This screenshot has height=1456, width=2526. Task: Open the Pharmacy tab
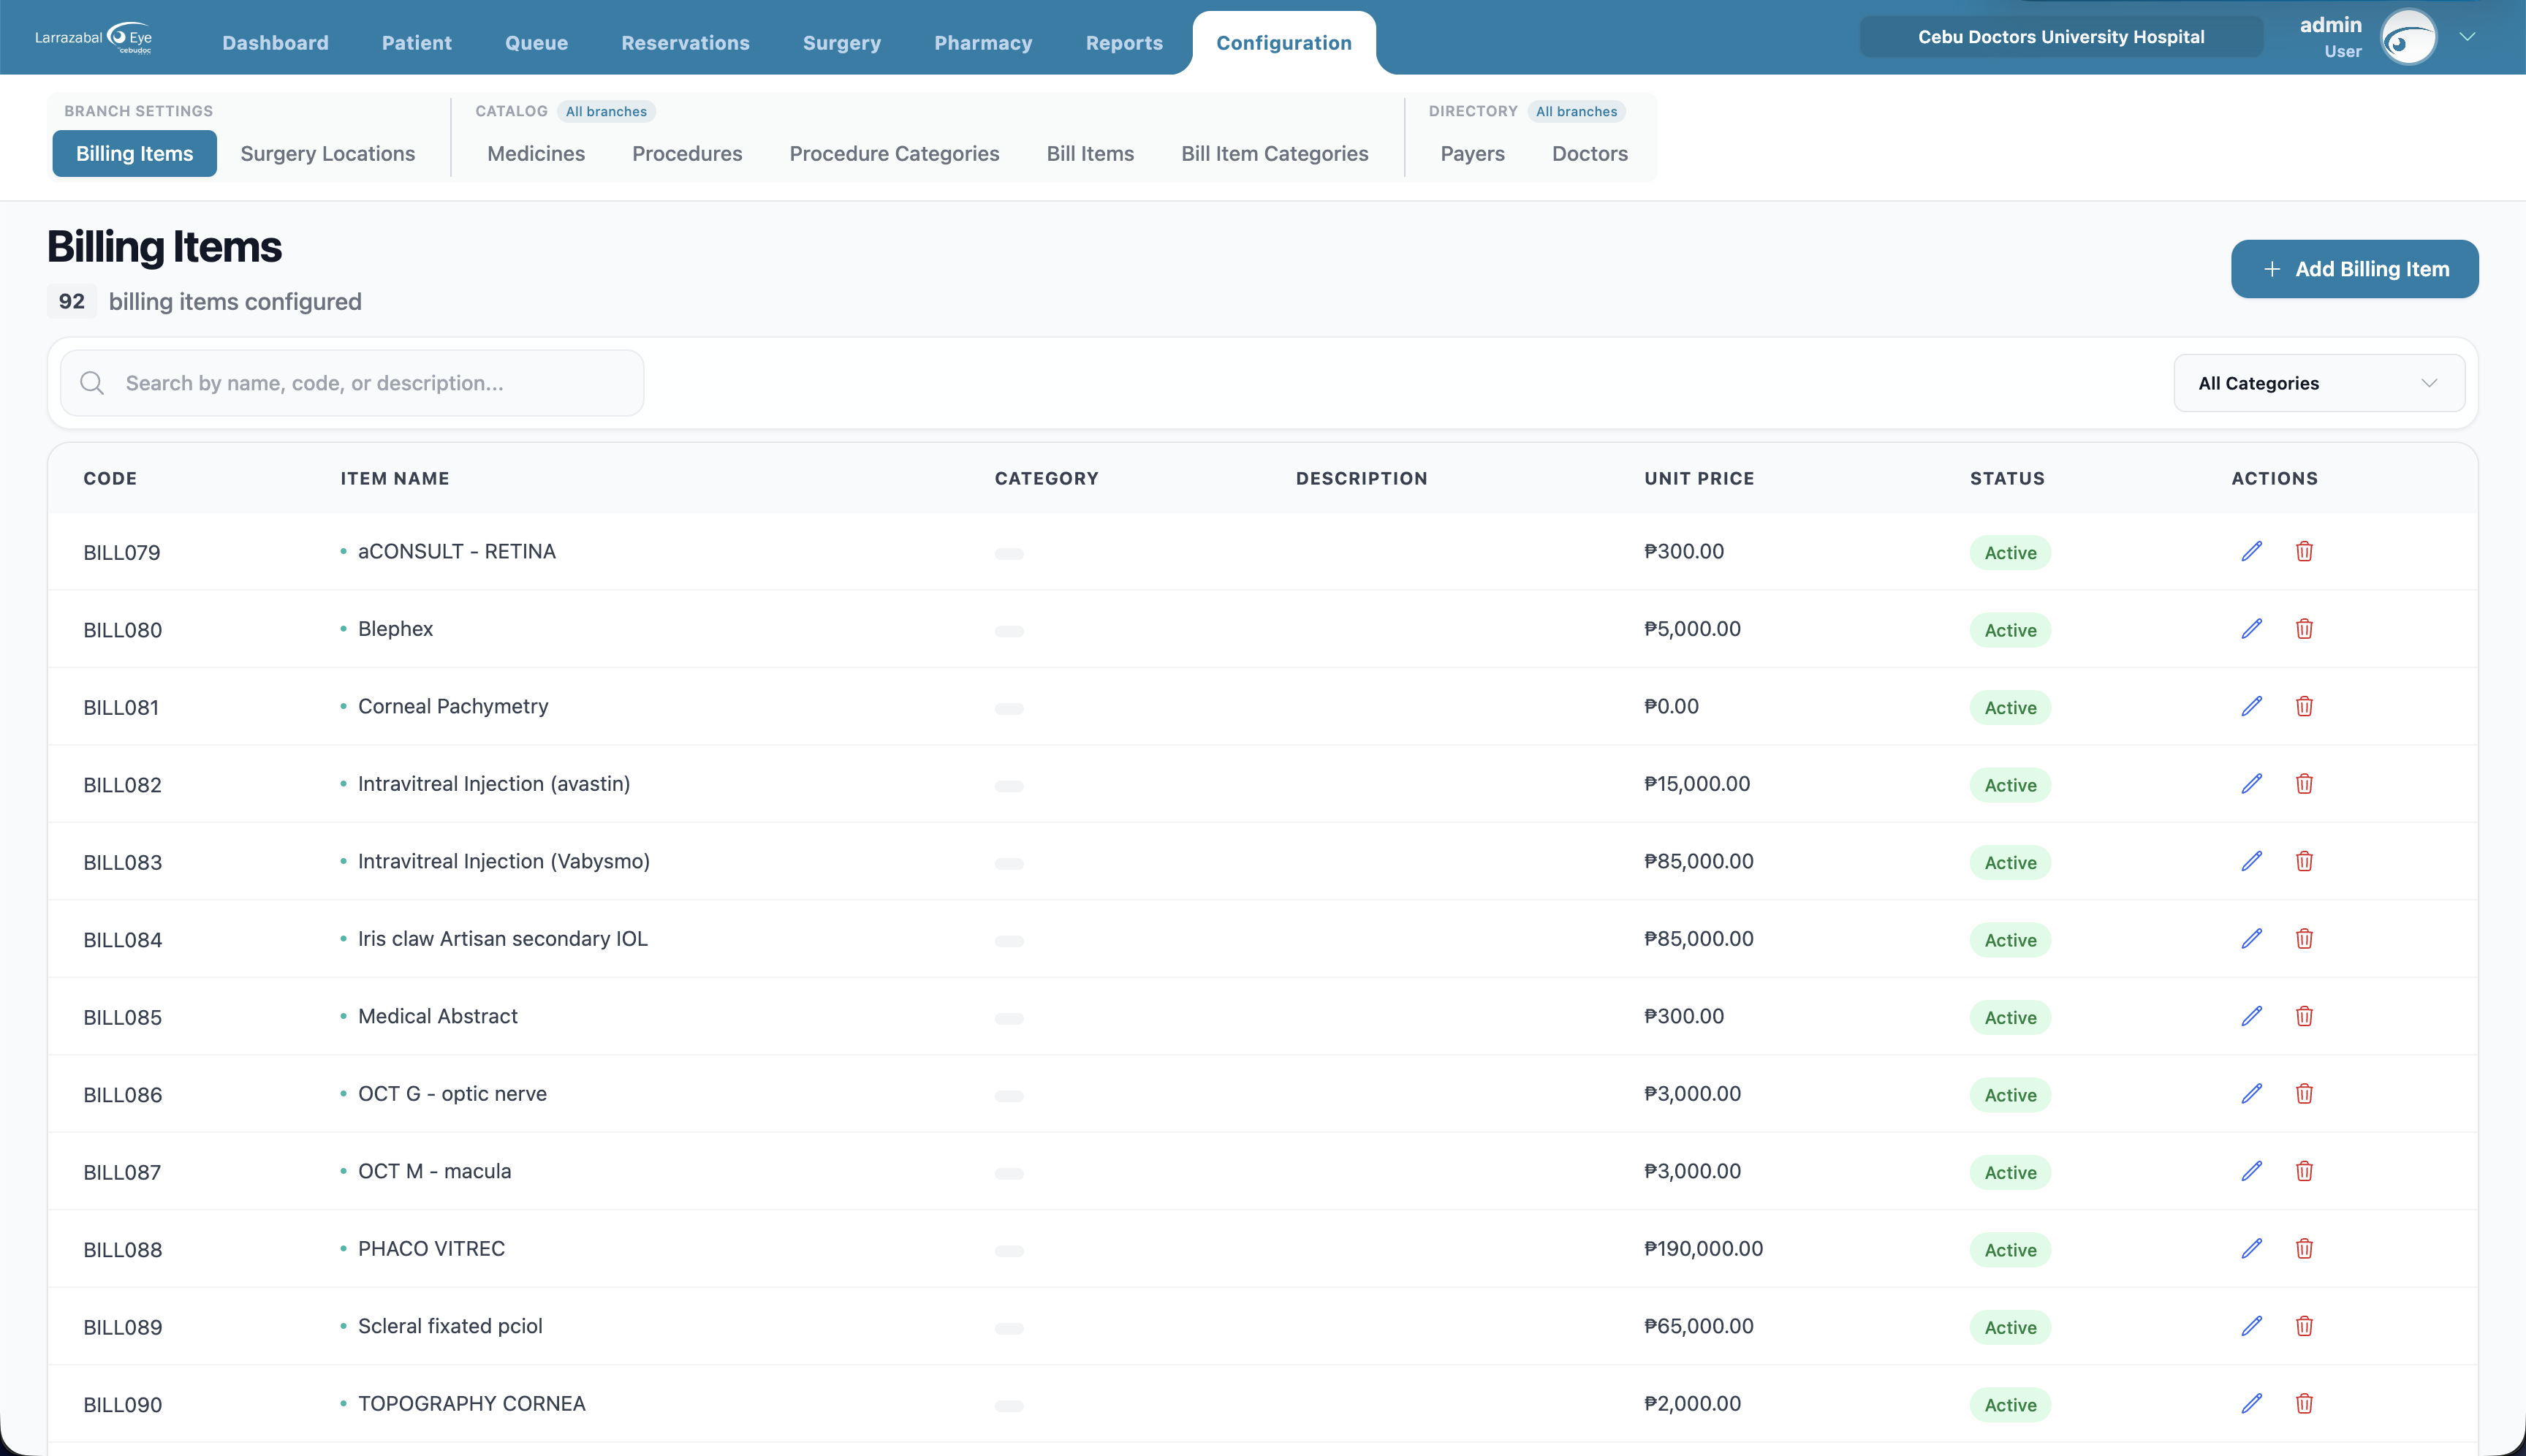coord(983,43)
